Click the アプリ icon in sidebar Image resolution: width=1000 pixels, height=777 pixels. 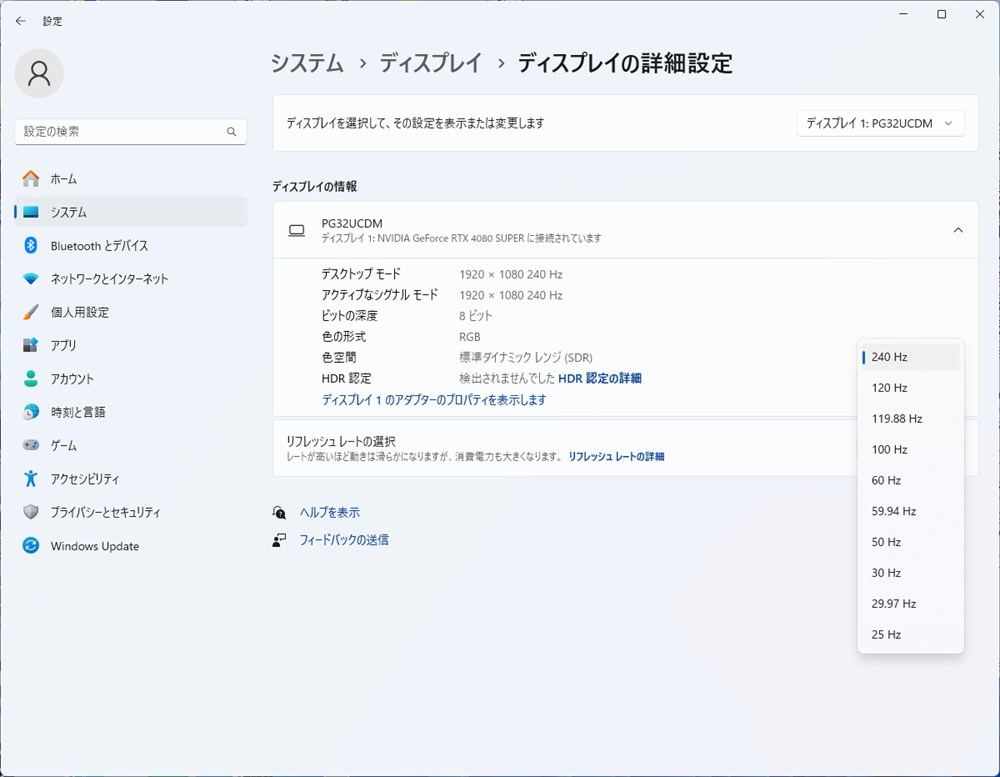pyautogui.click(x=31, y=345)
